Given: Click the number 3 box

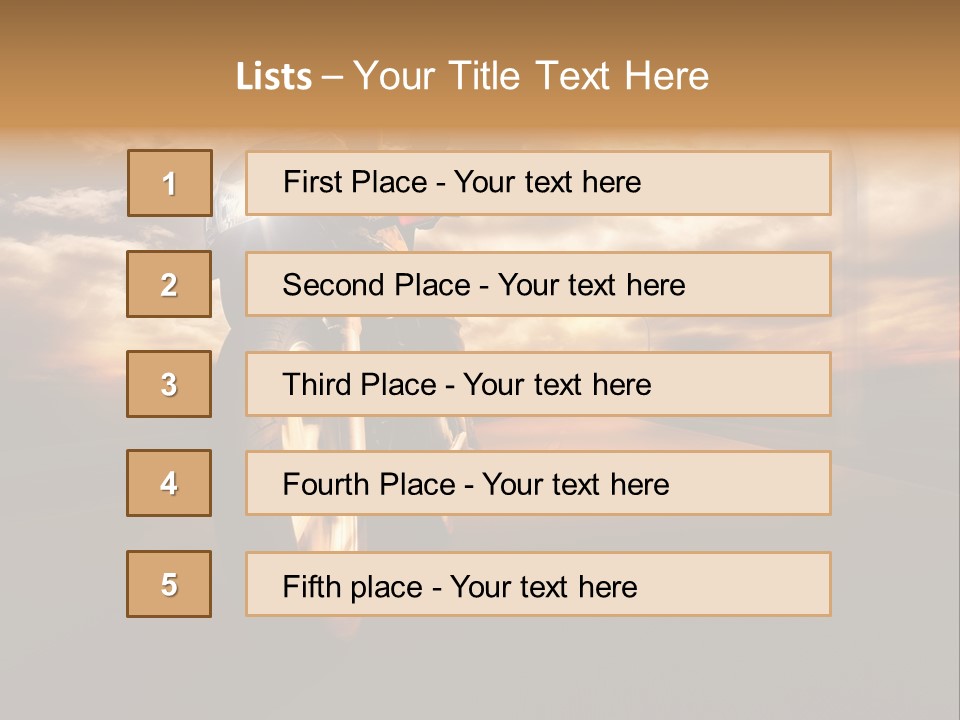Looking at the screenshot, I should point(169,384).
